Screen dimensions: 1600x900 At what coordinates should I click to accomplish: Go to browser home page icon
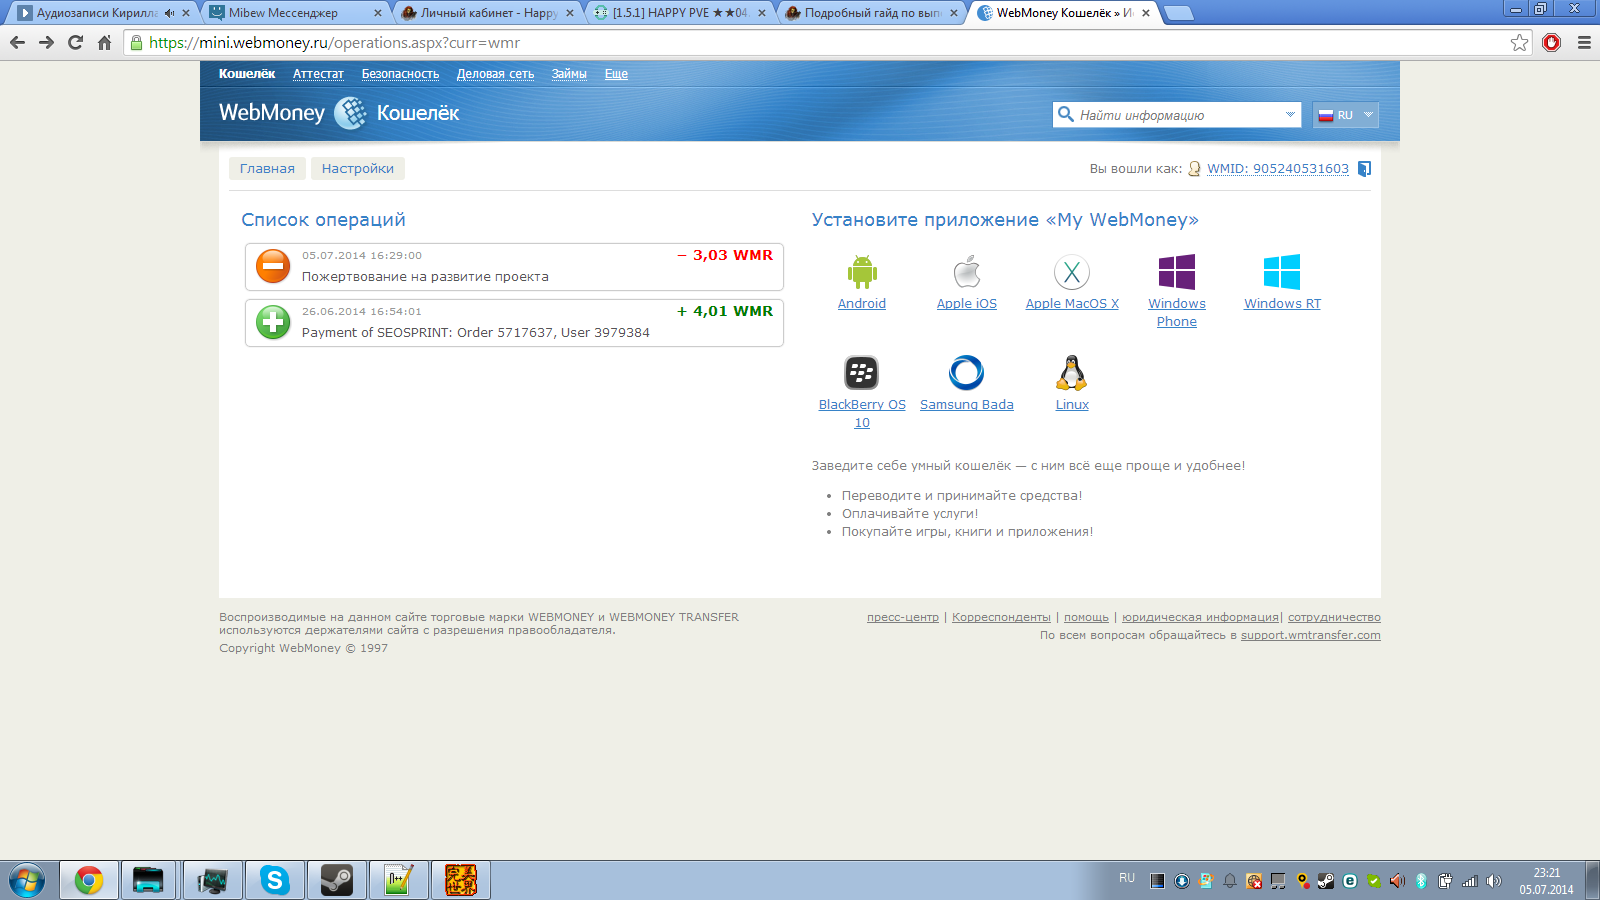point(104,42)
